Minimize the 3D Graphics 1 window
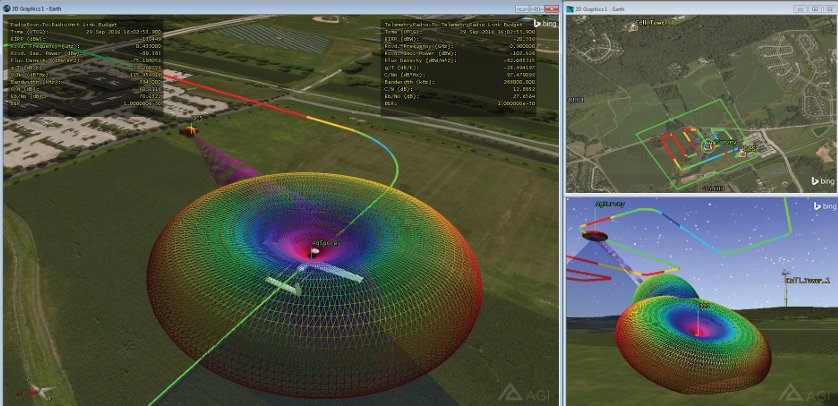838x406 pixels. click(523, 9)
